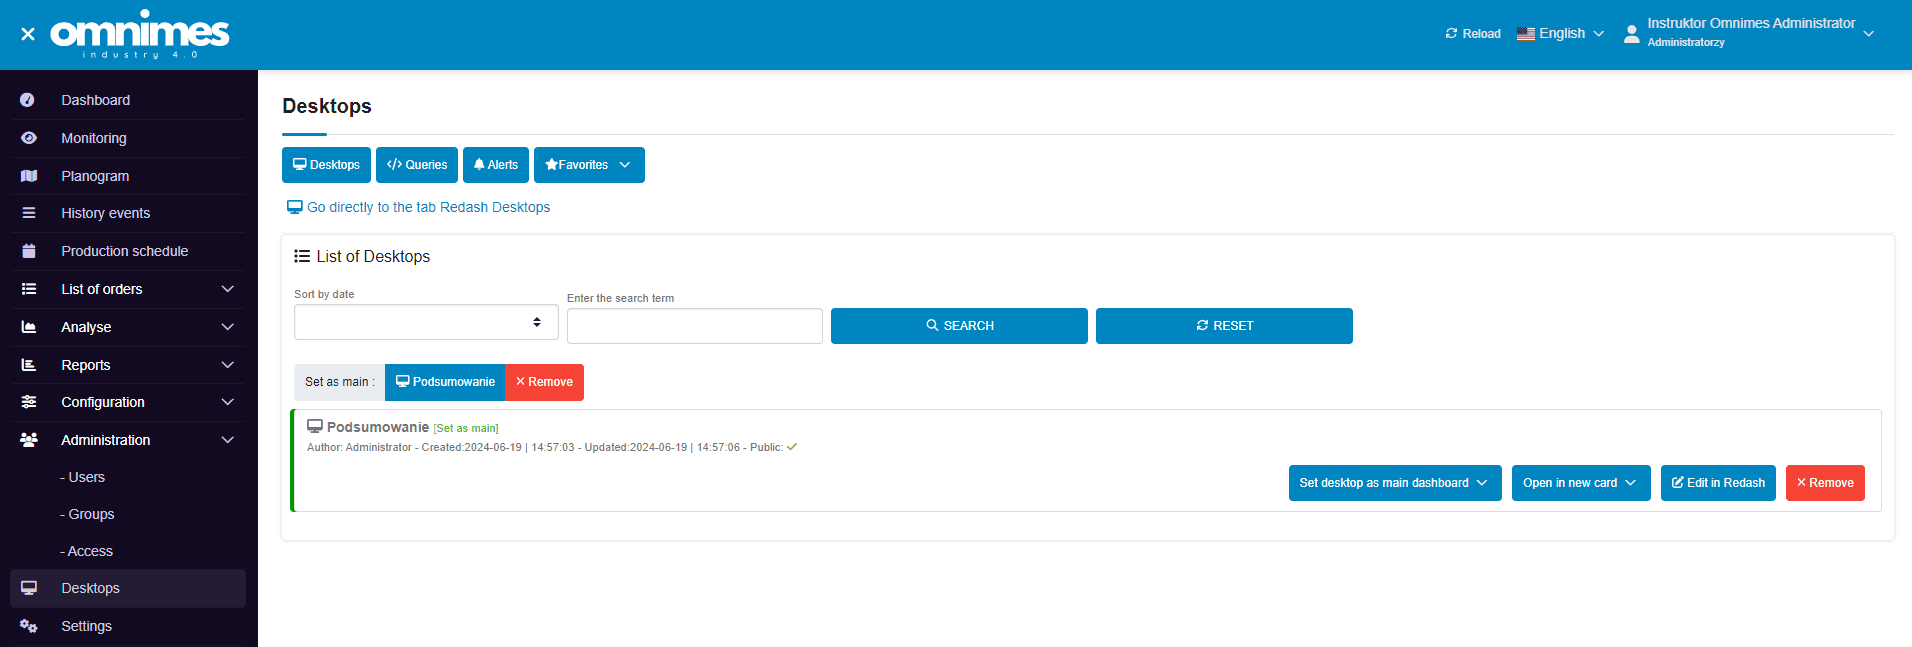Collapse the Administration submenu chevron
The height and width of the screenshot is (647, 1912).
point(228,440)
